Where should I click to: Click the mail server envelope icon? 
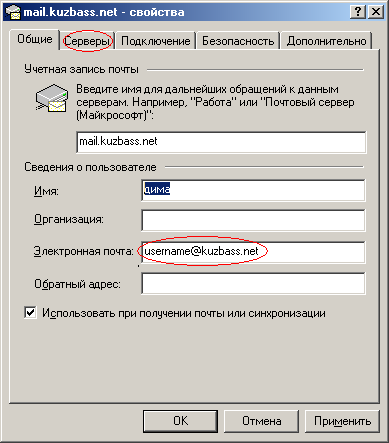[52, 98]
